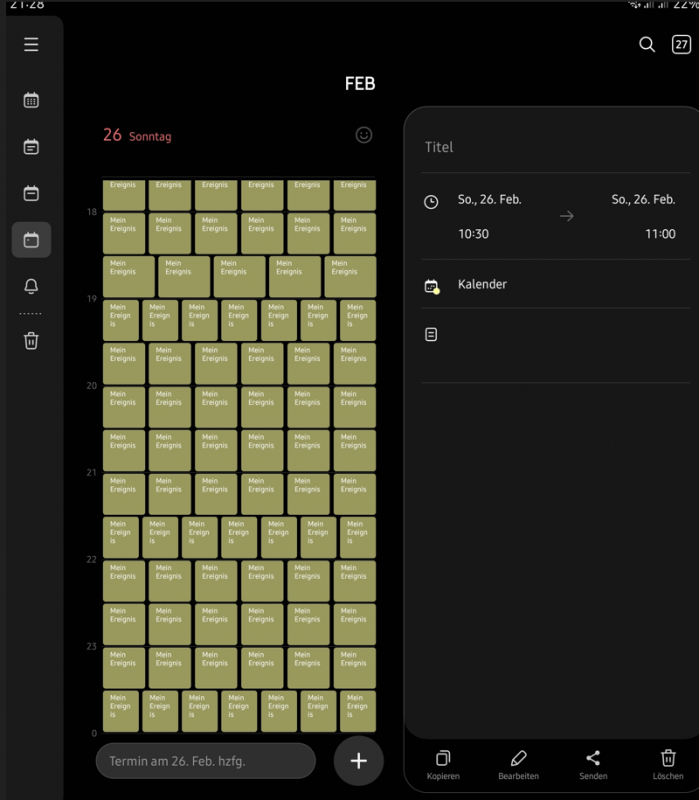Jump to today with the 27 icon
699x800 pixels.
(x=681, y=45)
